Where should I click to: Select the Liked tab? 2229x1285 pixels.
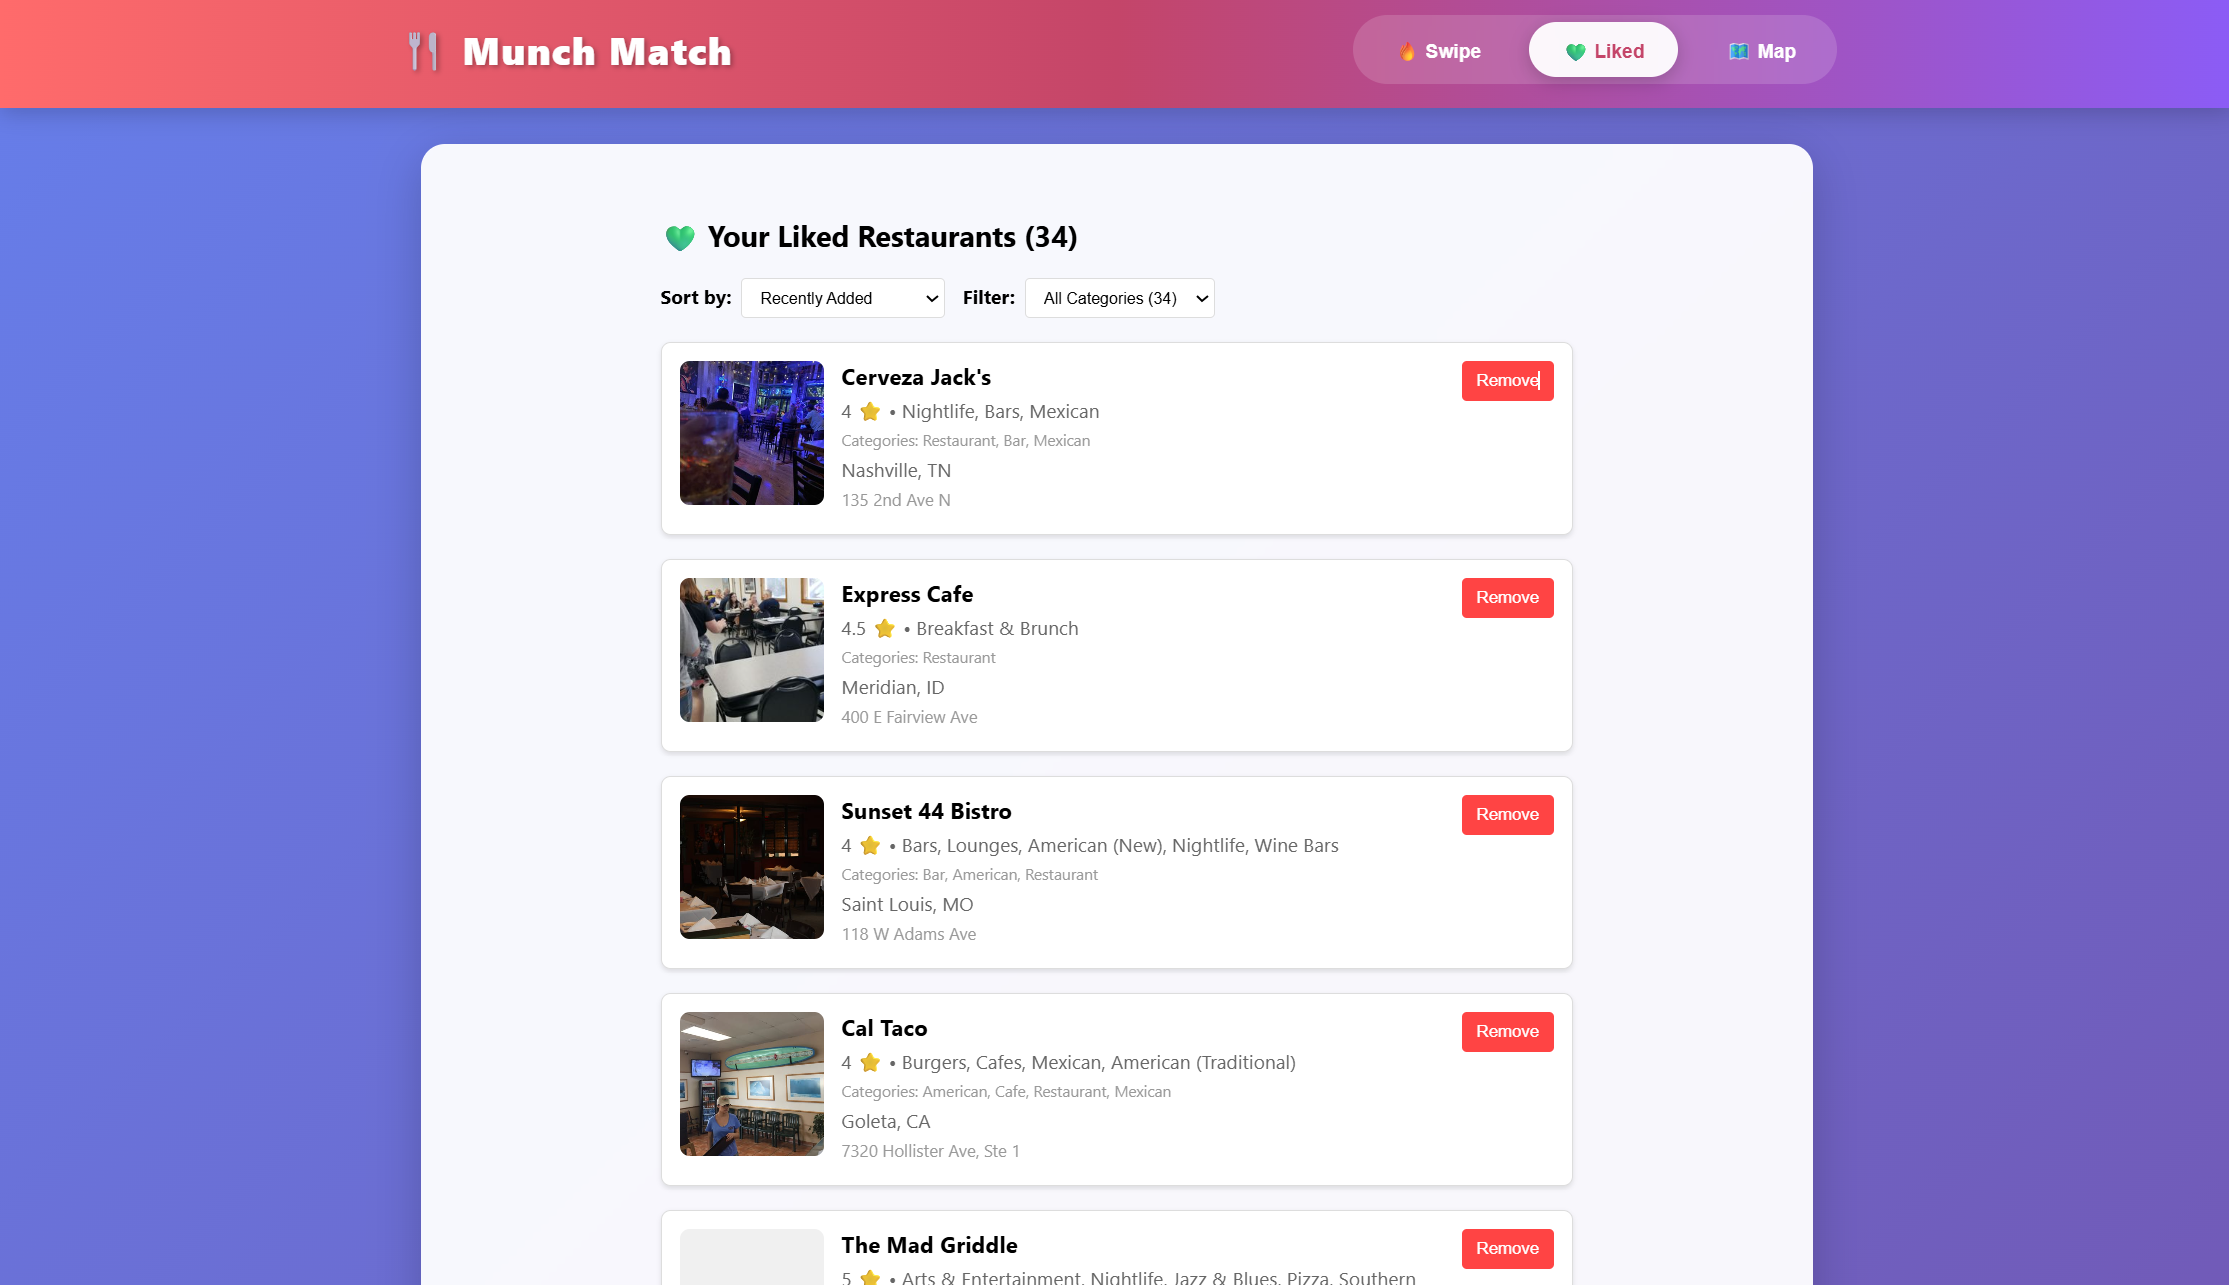(x=1603, y=50)
